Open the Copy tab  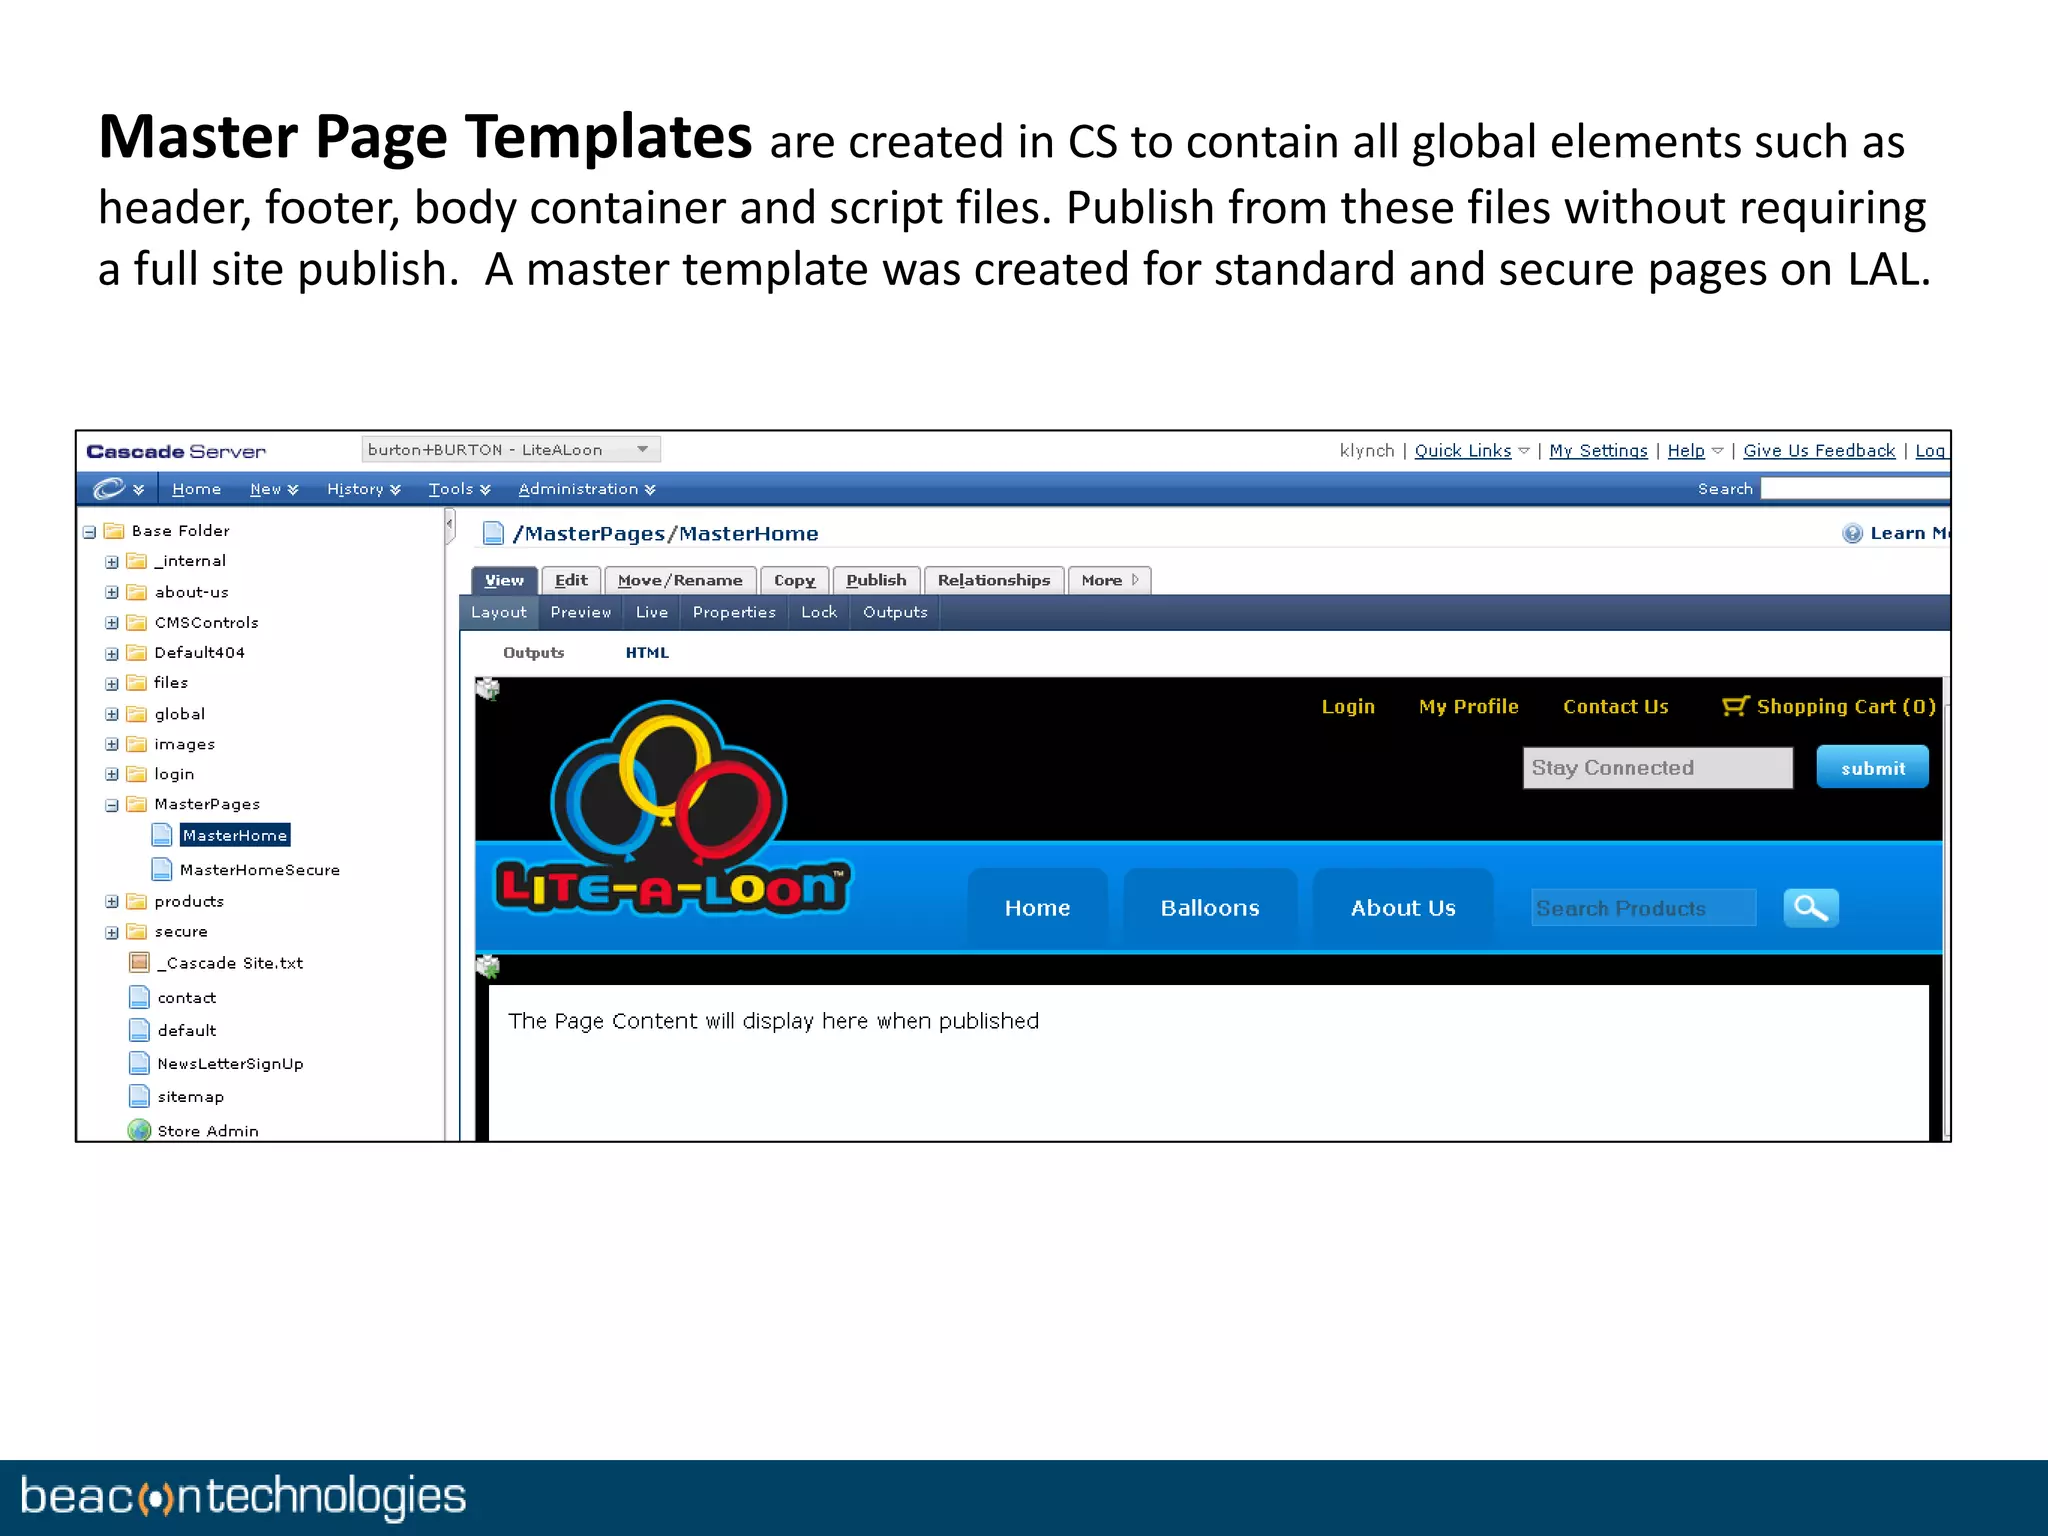coord(794,580)
